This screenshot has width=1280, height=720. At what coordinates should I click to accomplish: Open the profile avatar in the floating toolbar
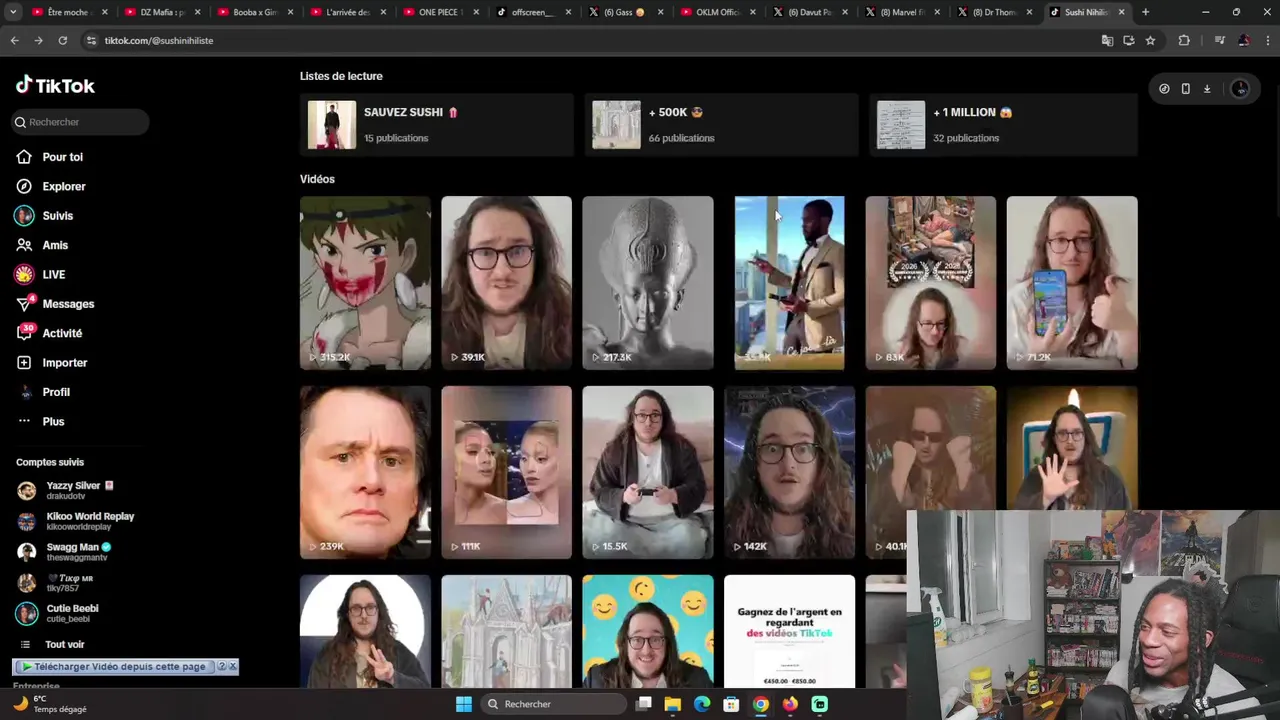pyautogui.click(x=1240, y=88)
